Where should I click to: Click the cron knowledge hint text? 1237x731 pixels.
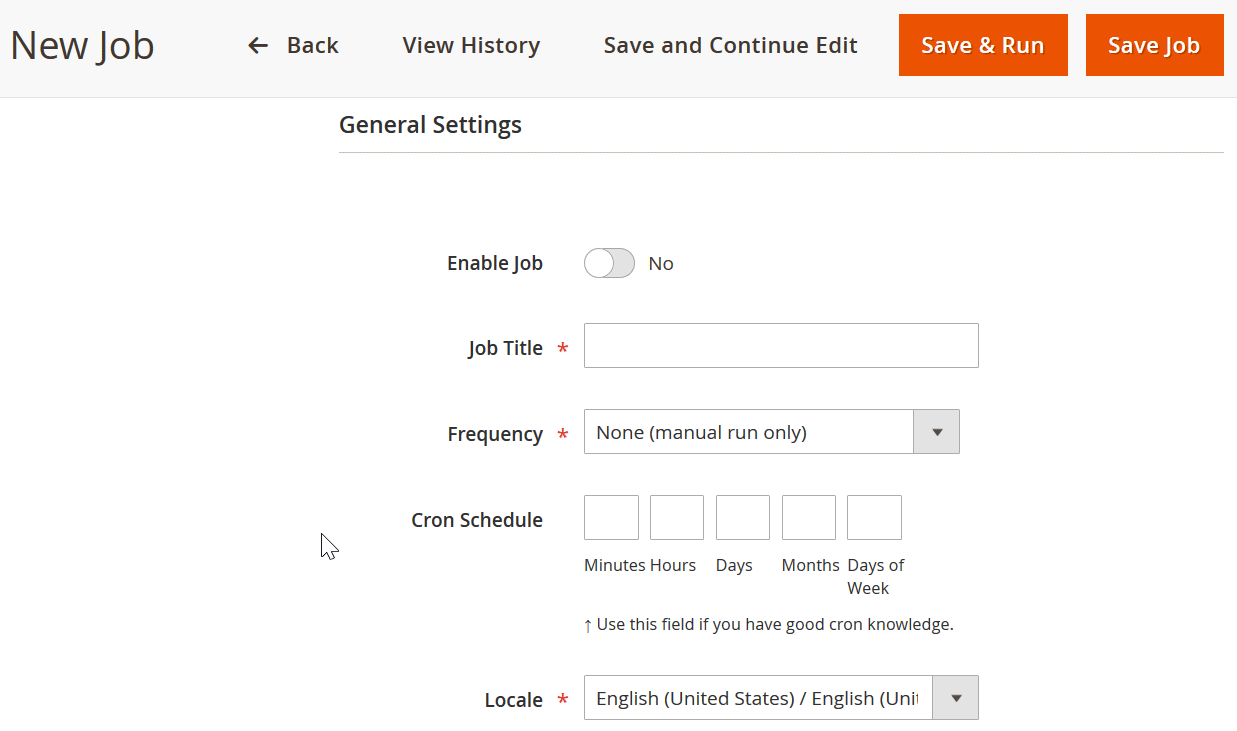pos(775,624)
